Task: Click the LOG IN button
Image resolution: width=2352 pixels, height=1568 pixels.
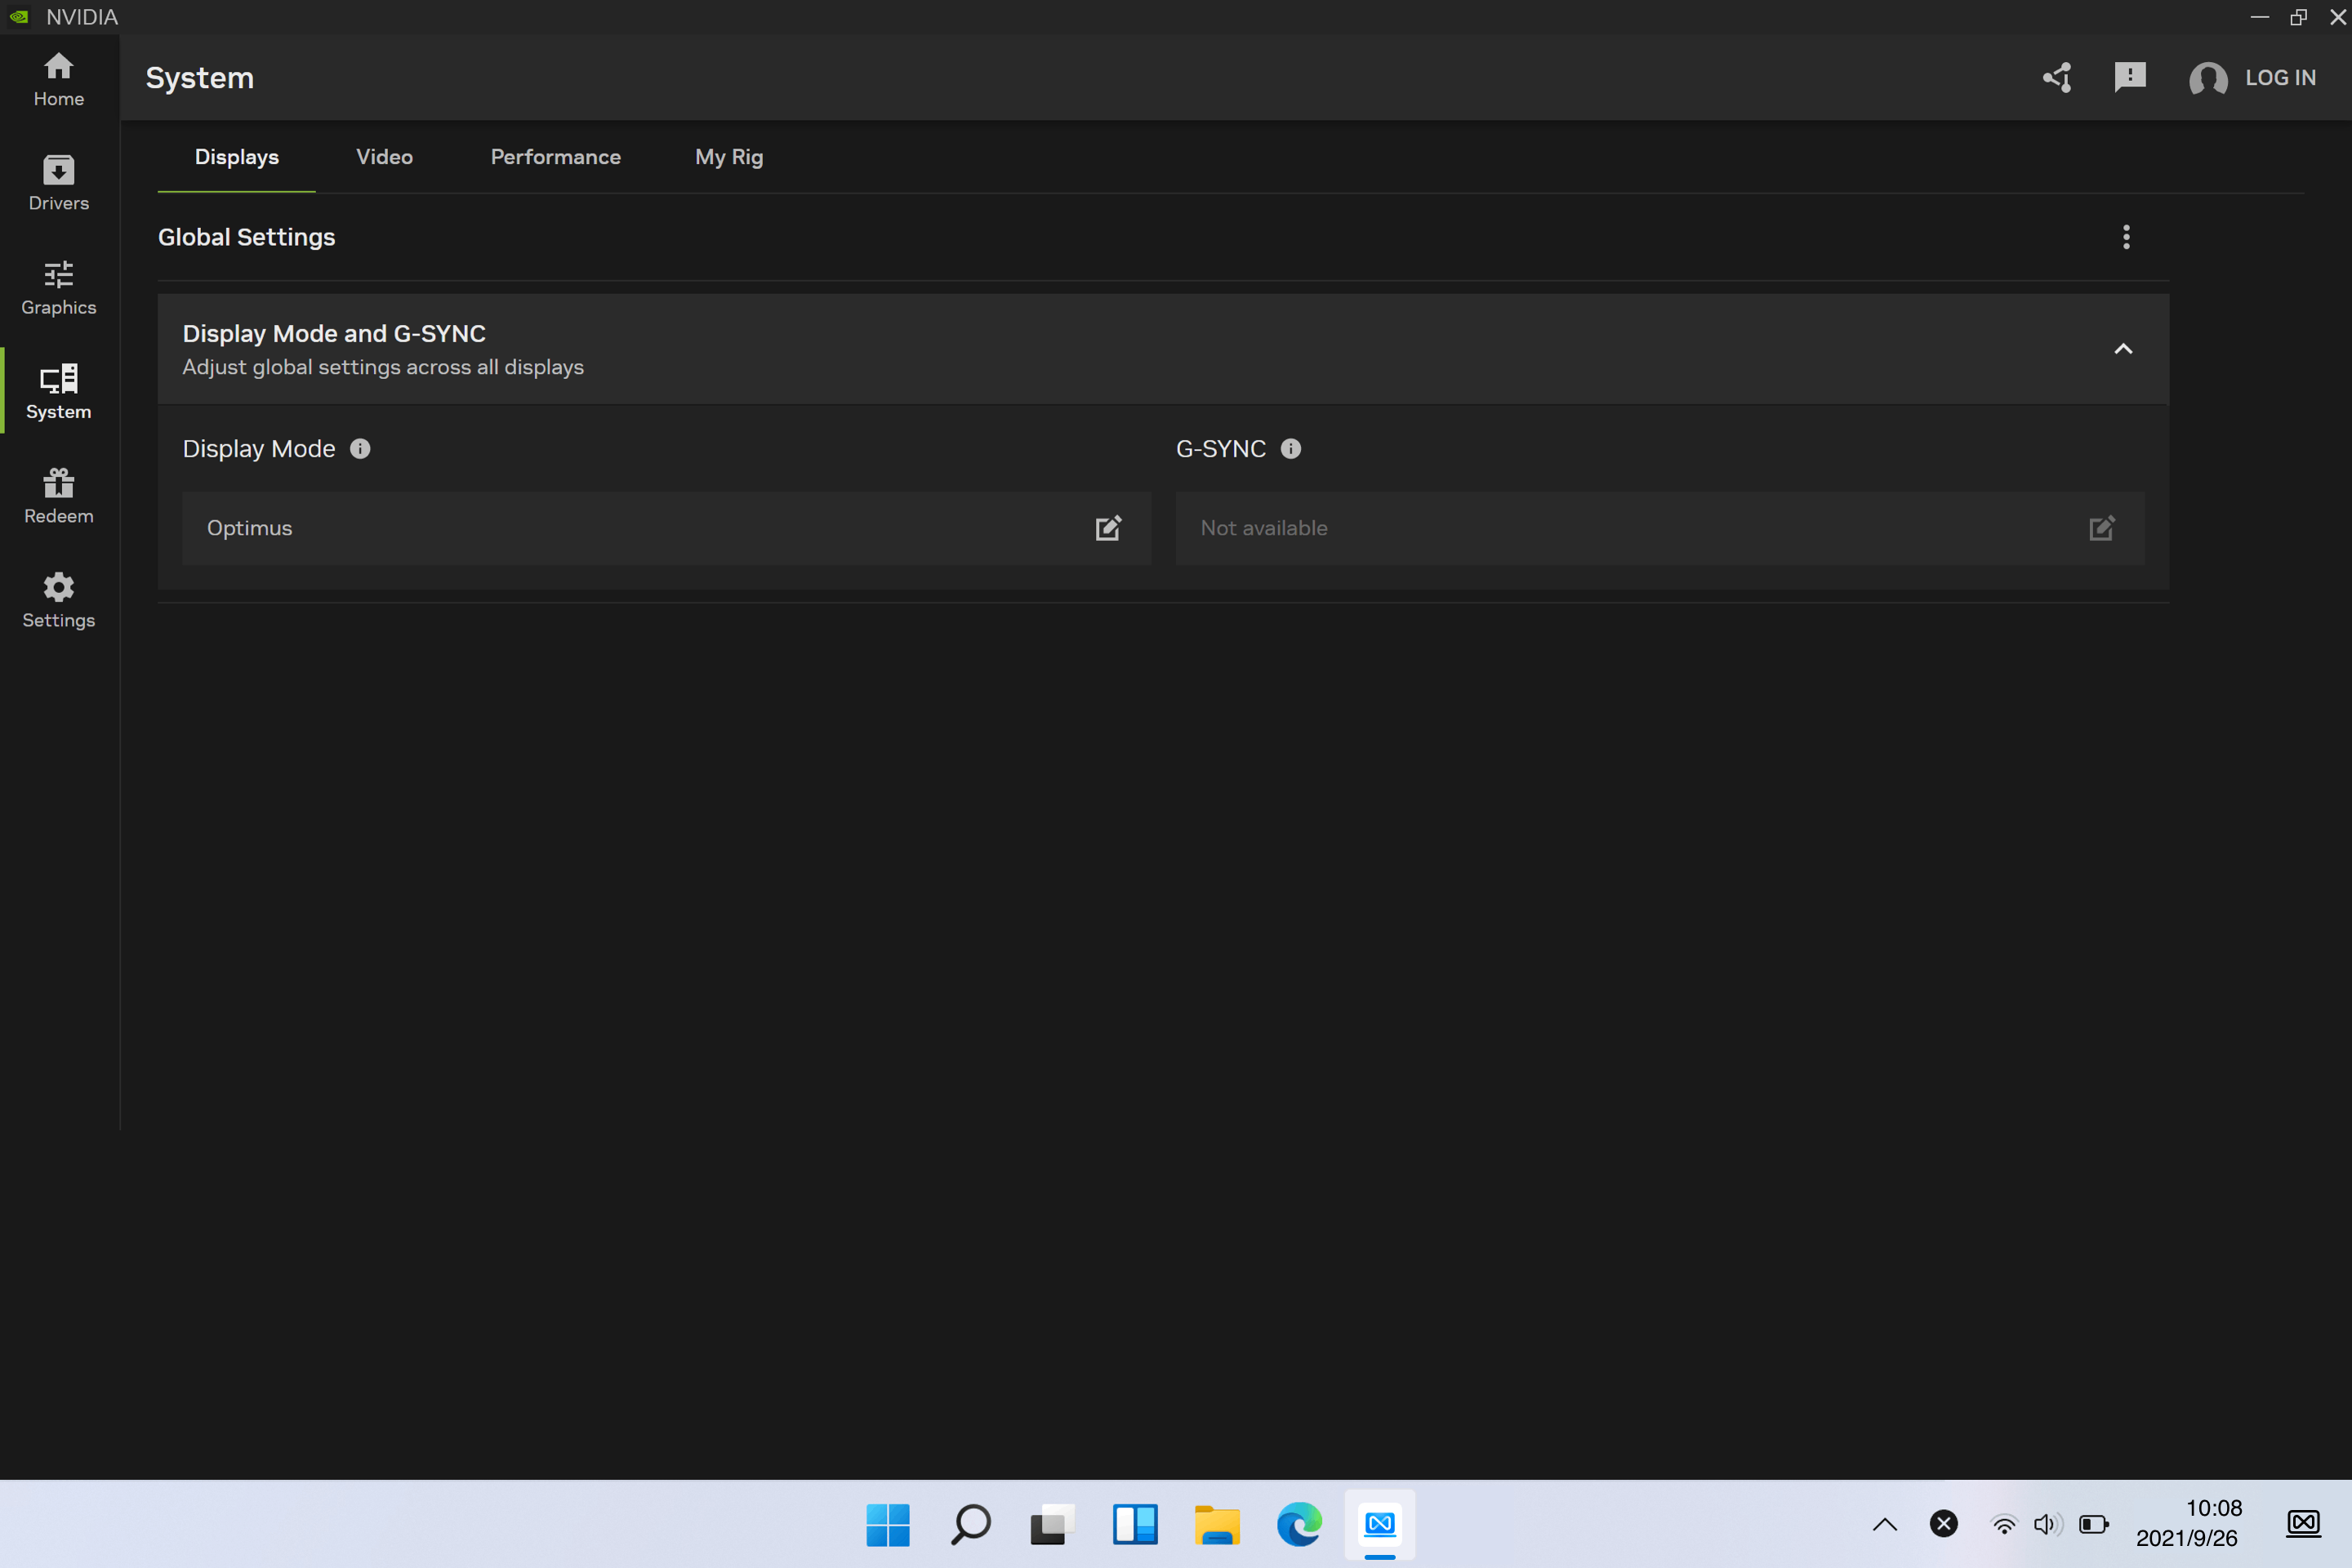Action: point(2280,78)
